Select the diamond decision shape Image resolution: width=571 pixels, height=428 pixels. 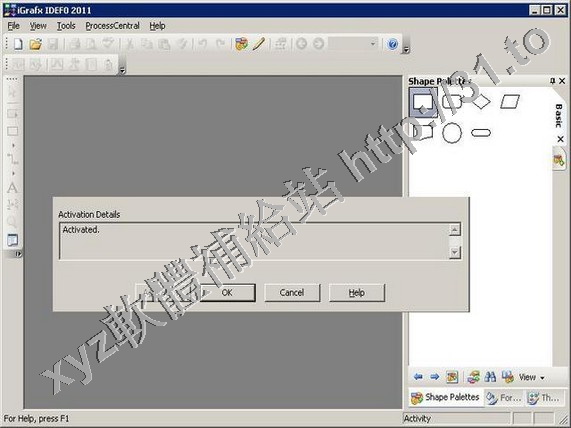pyautogui.click(x=481, y=101)
